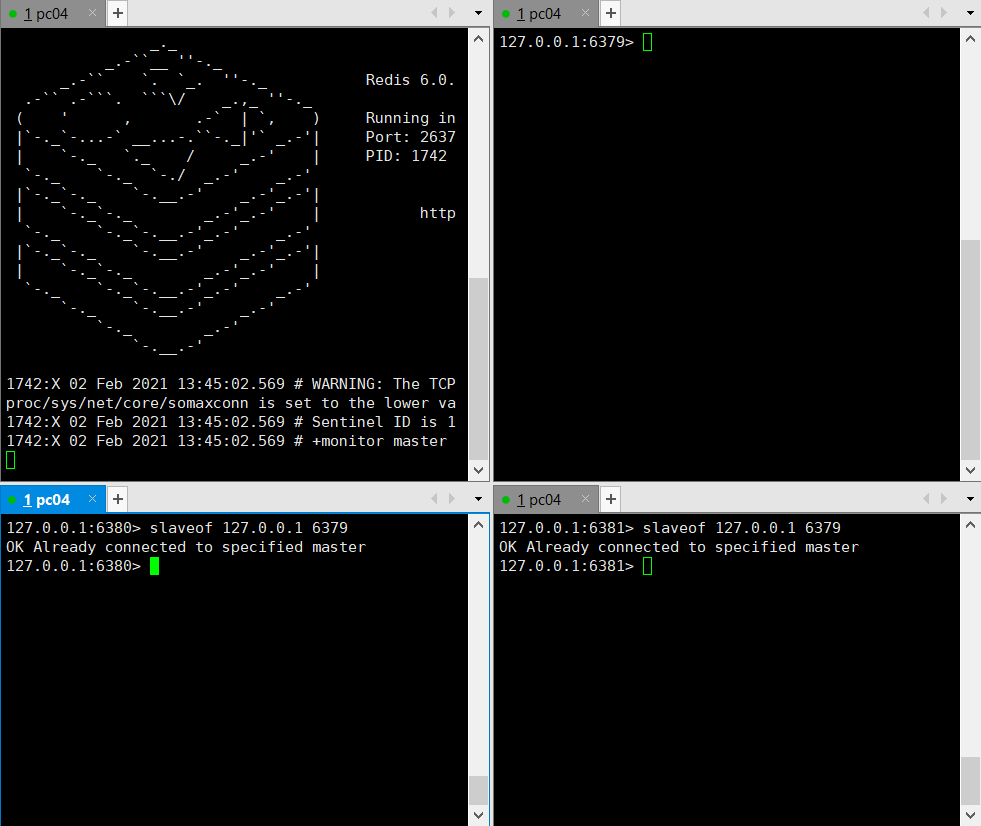This screenshot has height=826, width=981.
Task: Go to previous tab in sentinel pane
Action: 434,13
